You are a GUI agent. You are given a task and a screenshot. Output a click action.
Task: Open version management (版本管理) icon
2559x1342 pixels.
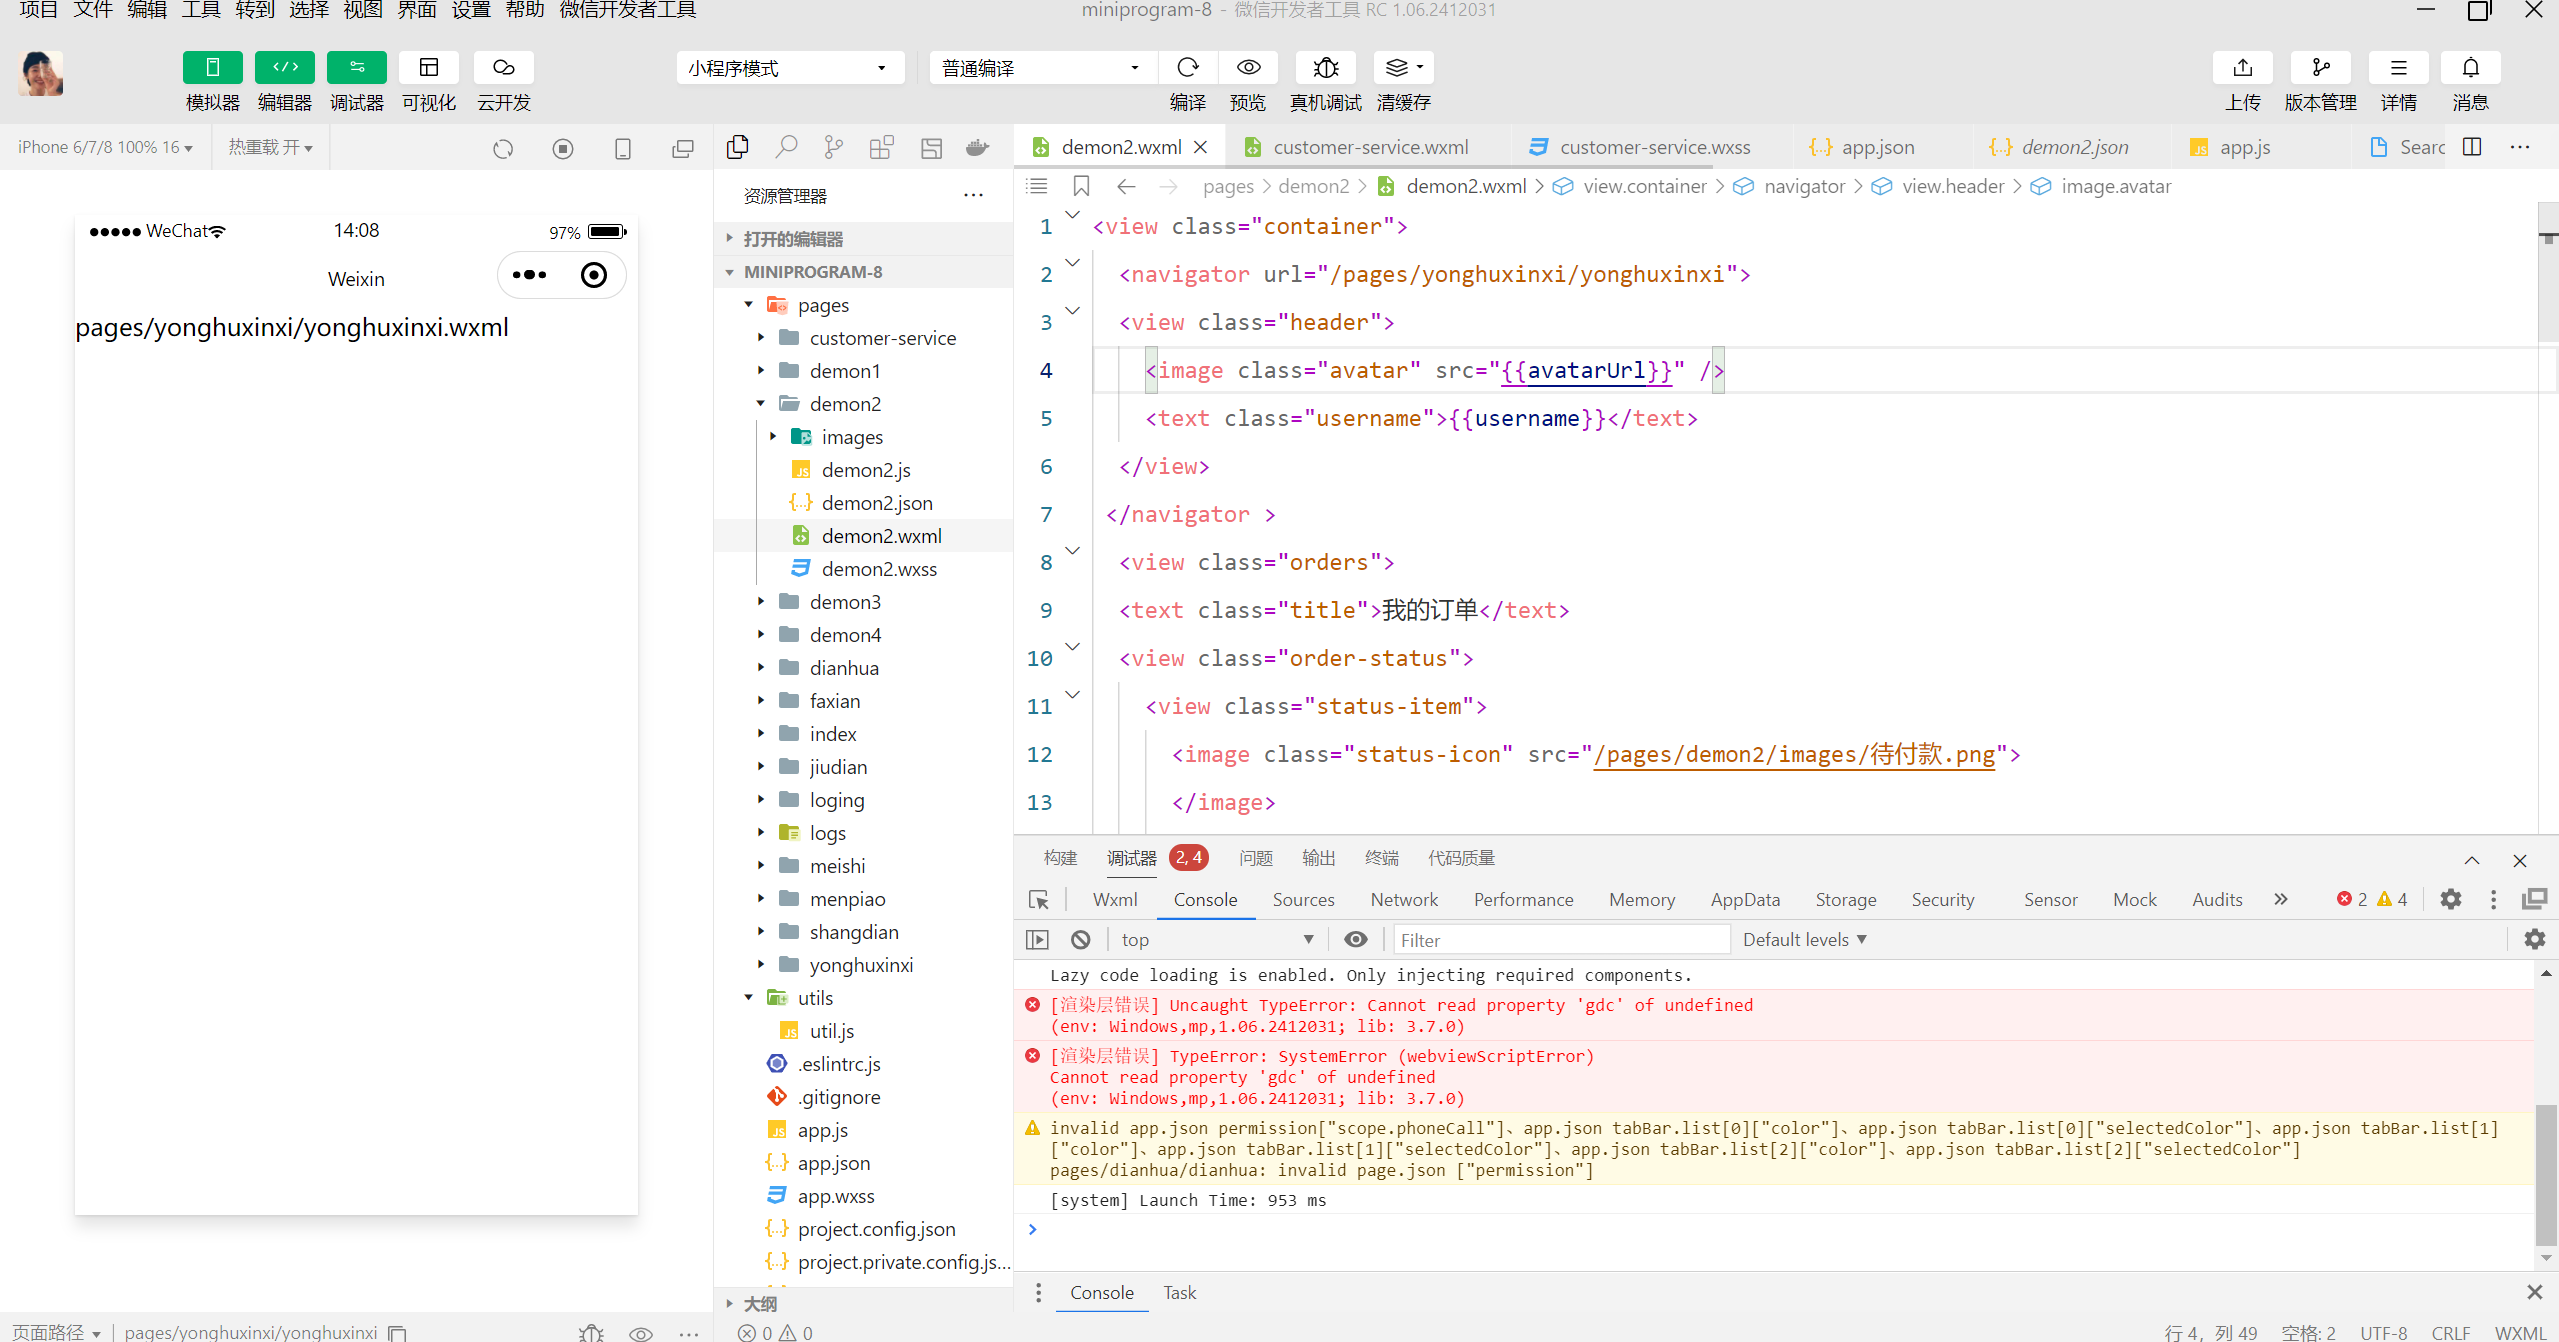(x=2320, y=68)
